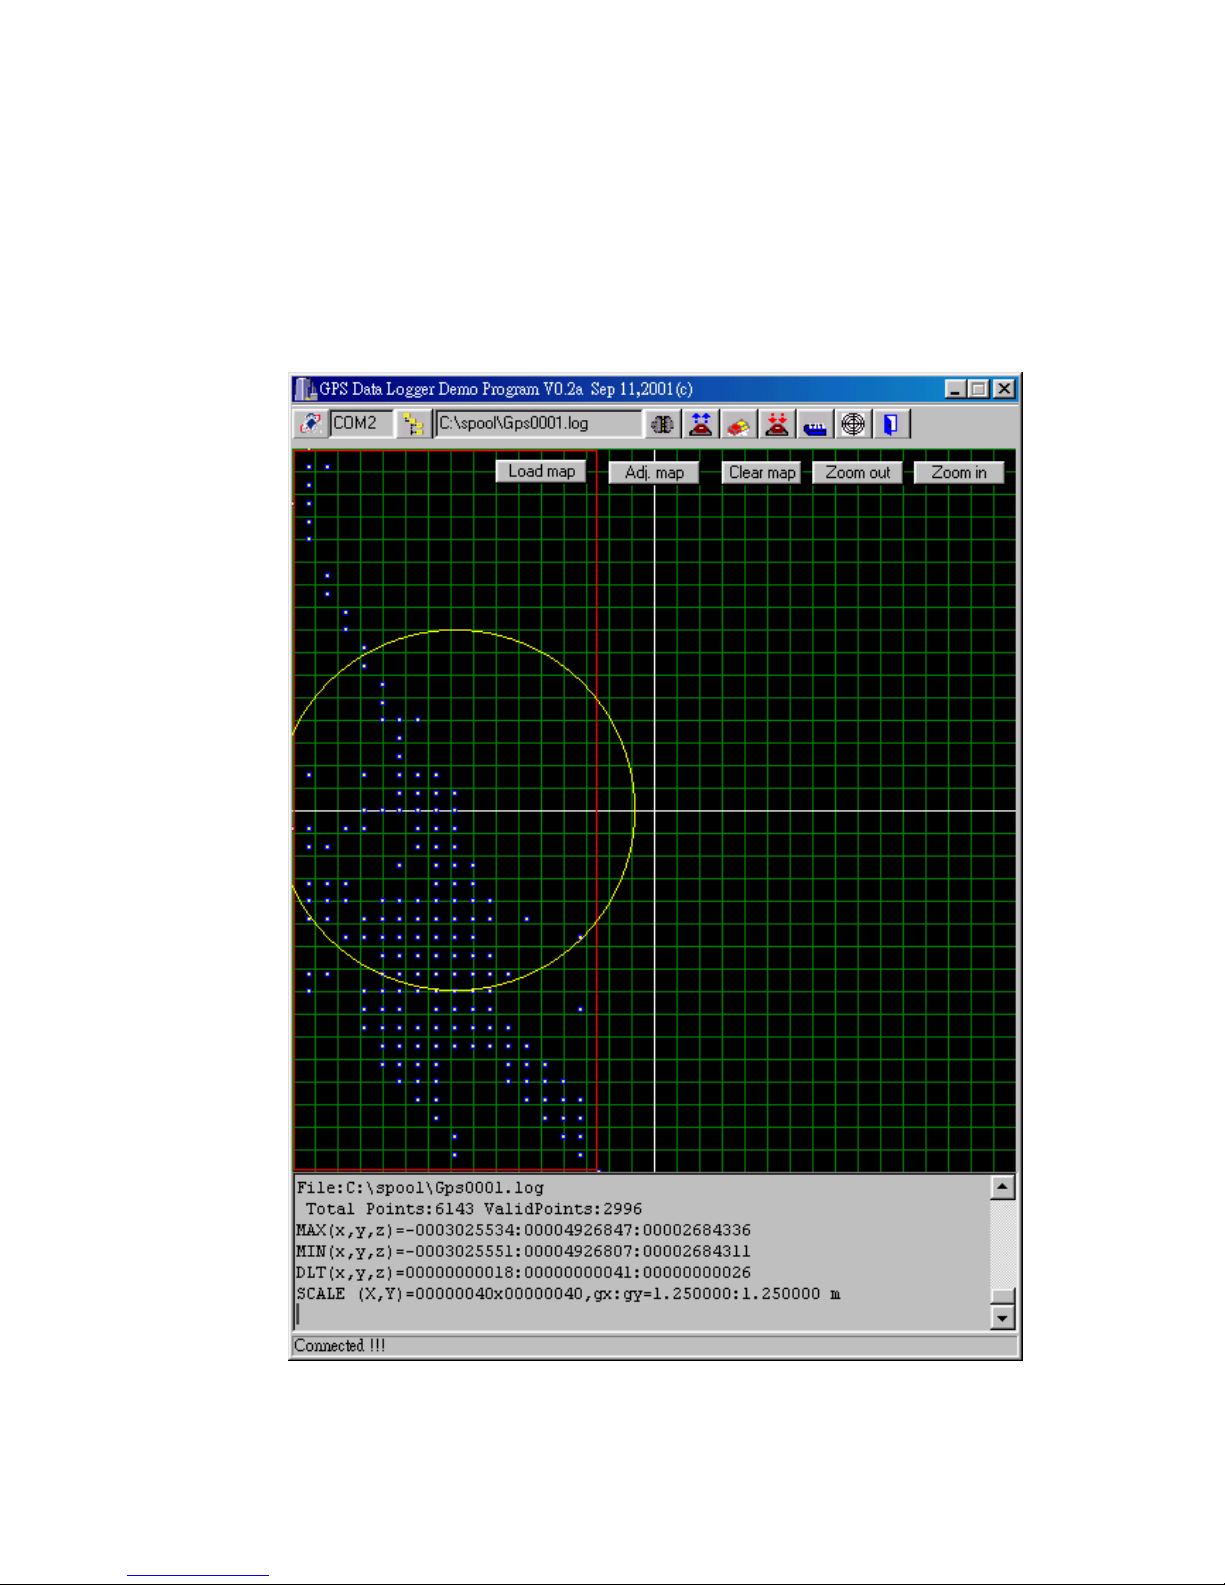Image resolution: width=1225 pixels, height=1585 pixels.
Task: Click the 'Connected !!!' status bar text
Action: tap(339, 1345)
